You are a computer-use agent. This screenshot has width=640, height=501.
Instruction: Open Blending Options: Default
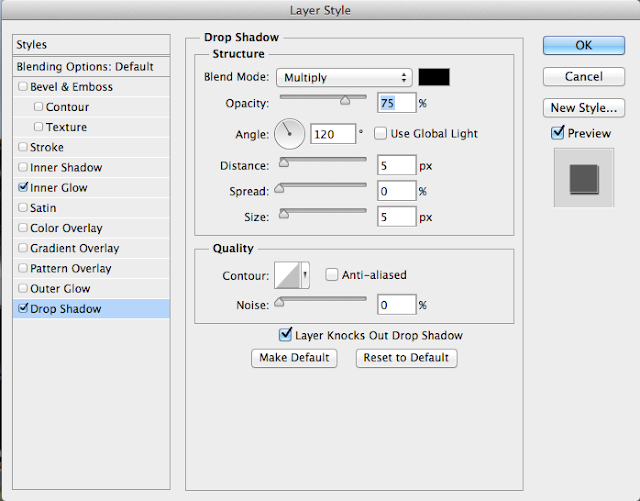[91, 67]
